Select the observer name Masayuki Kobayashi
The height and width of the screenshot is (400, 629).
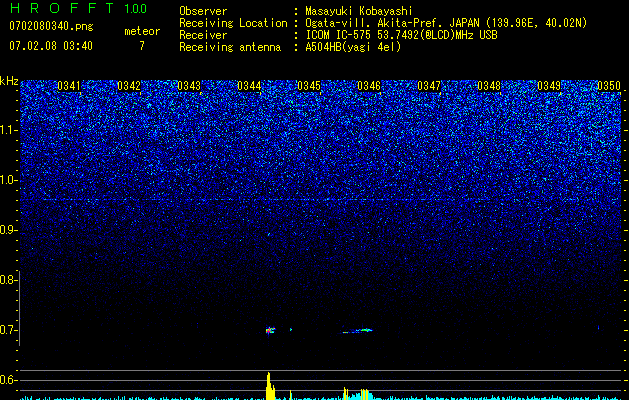click(x=359, y=11)
